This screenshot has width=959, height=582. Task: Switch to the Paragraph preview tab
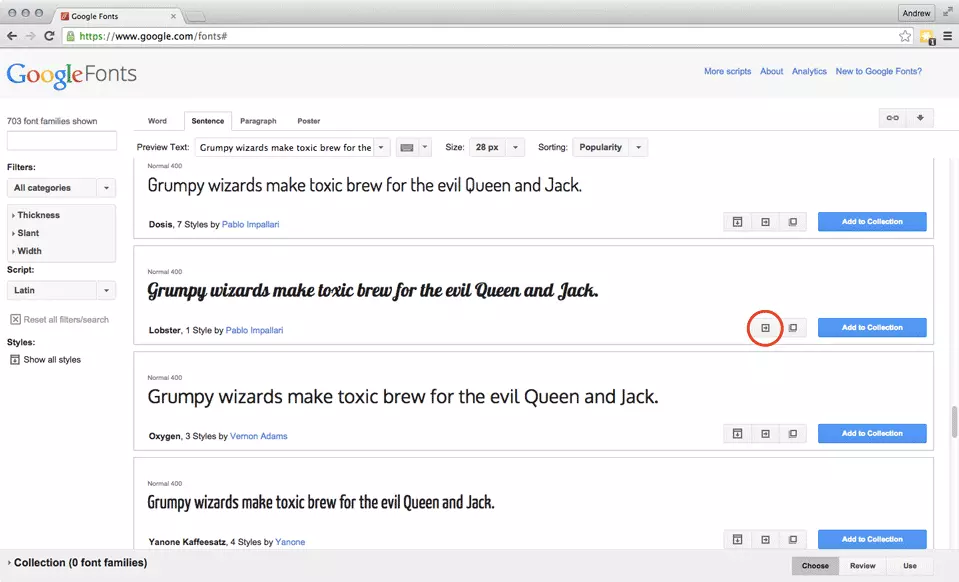click(x=258, y=120)
